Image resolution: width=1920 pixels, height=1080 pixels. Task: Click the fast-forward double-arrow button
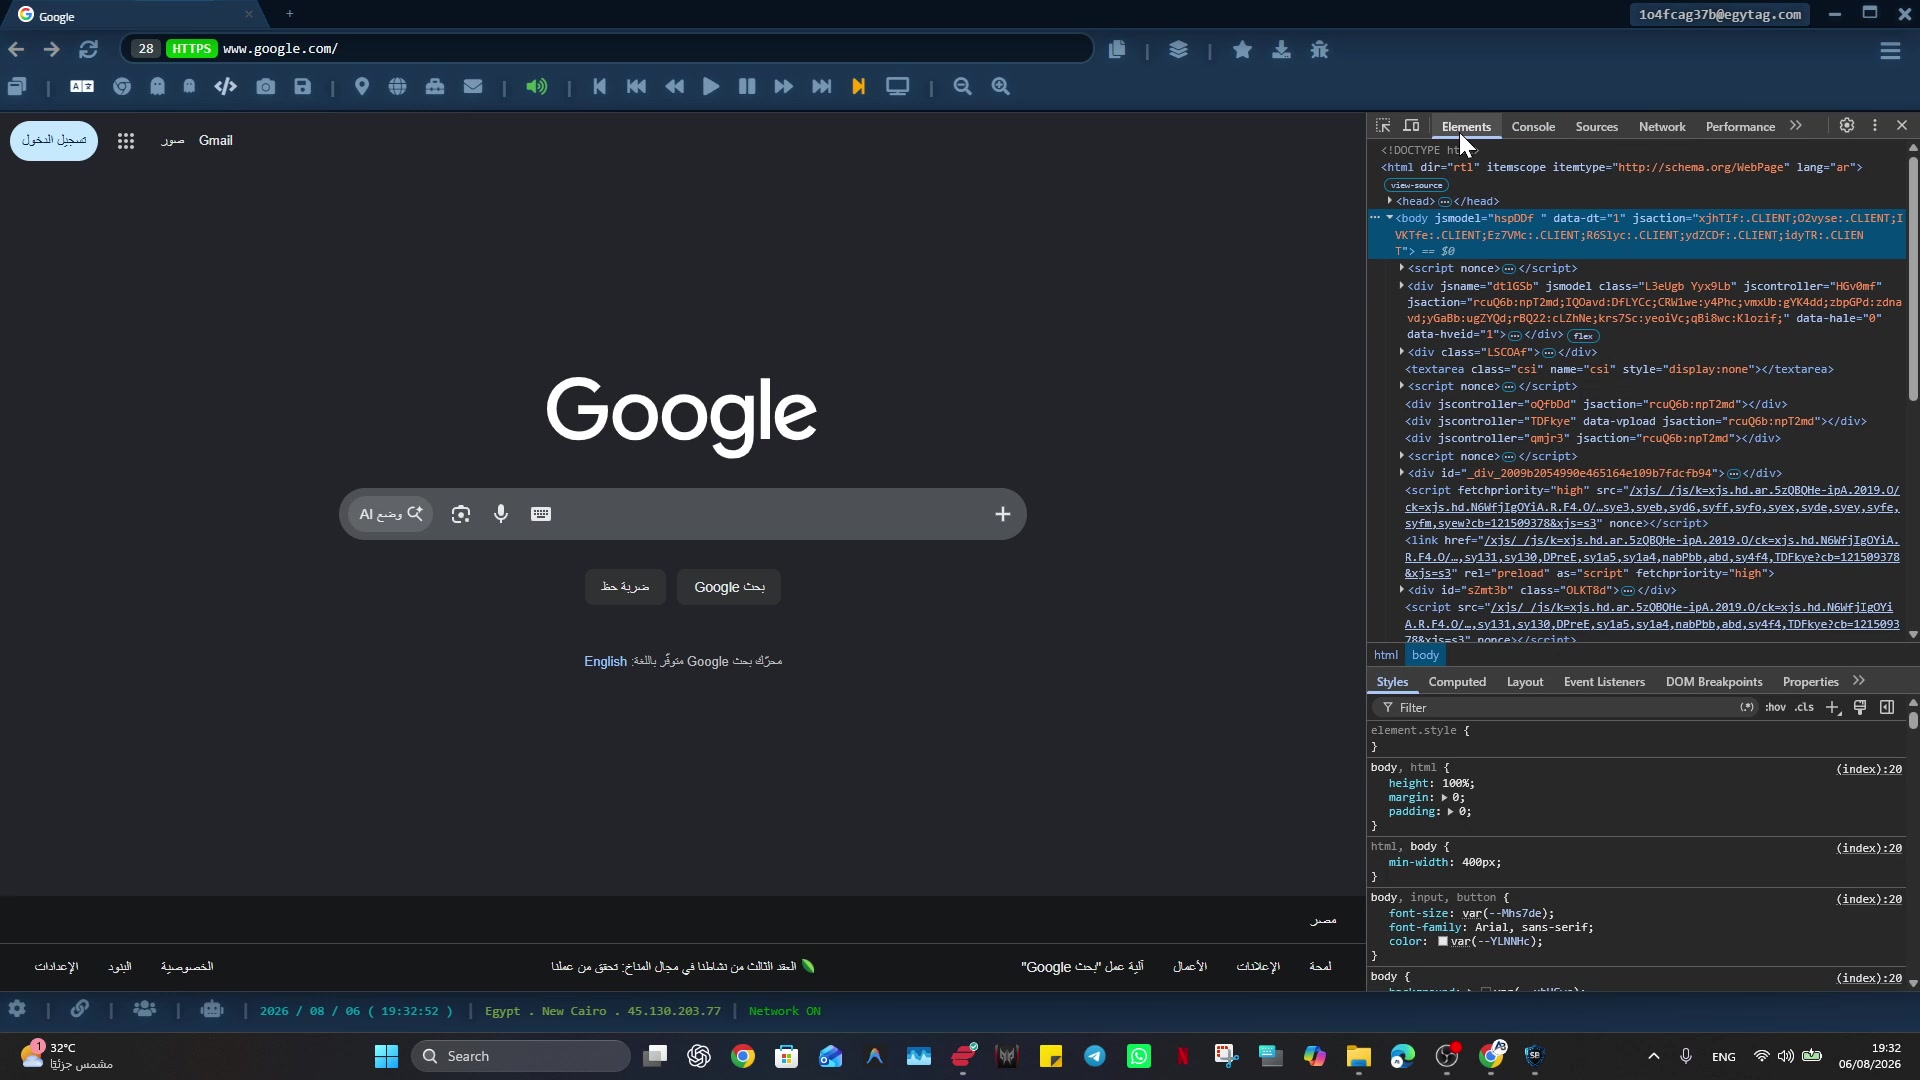point(784,87)
